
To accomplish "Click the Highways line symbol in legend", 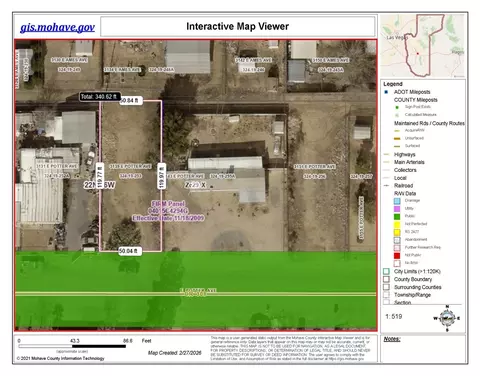I will pyautogui.click(x=387, y=154).
